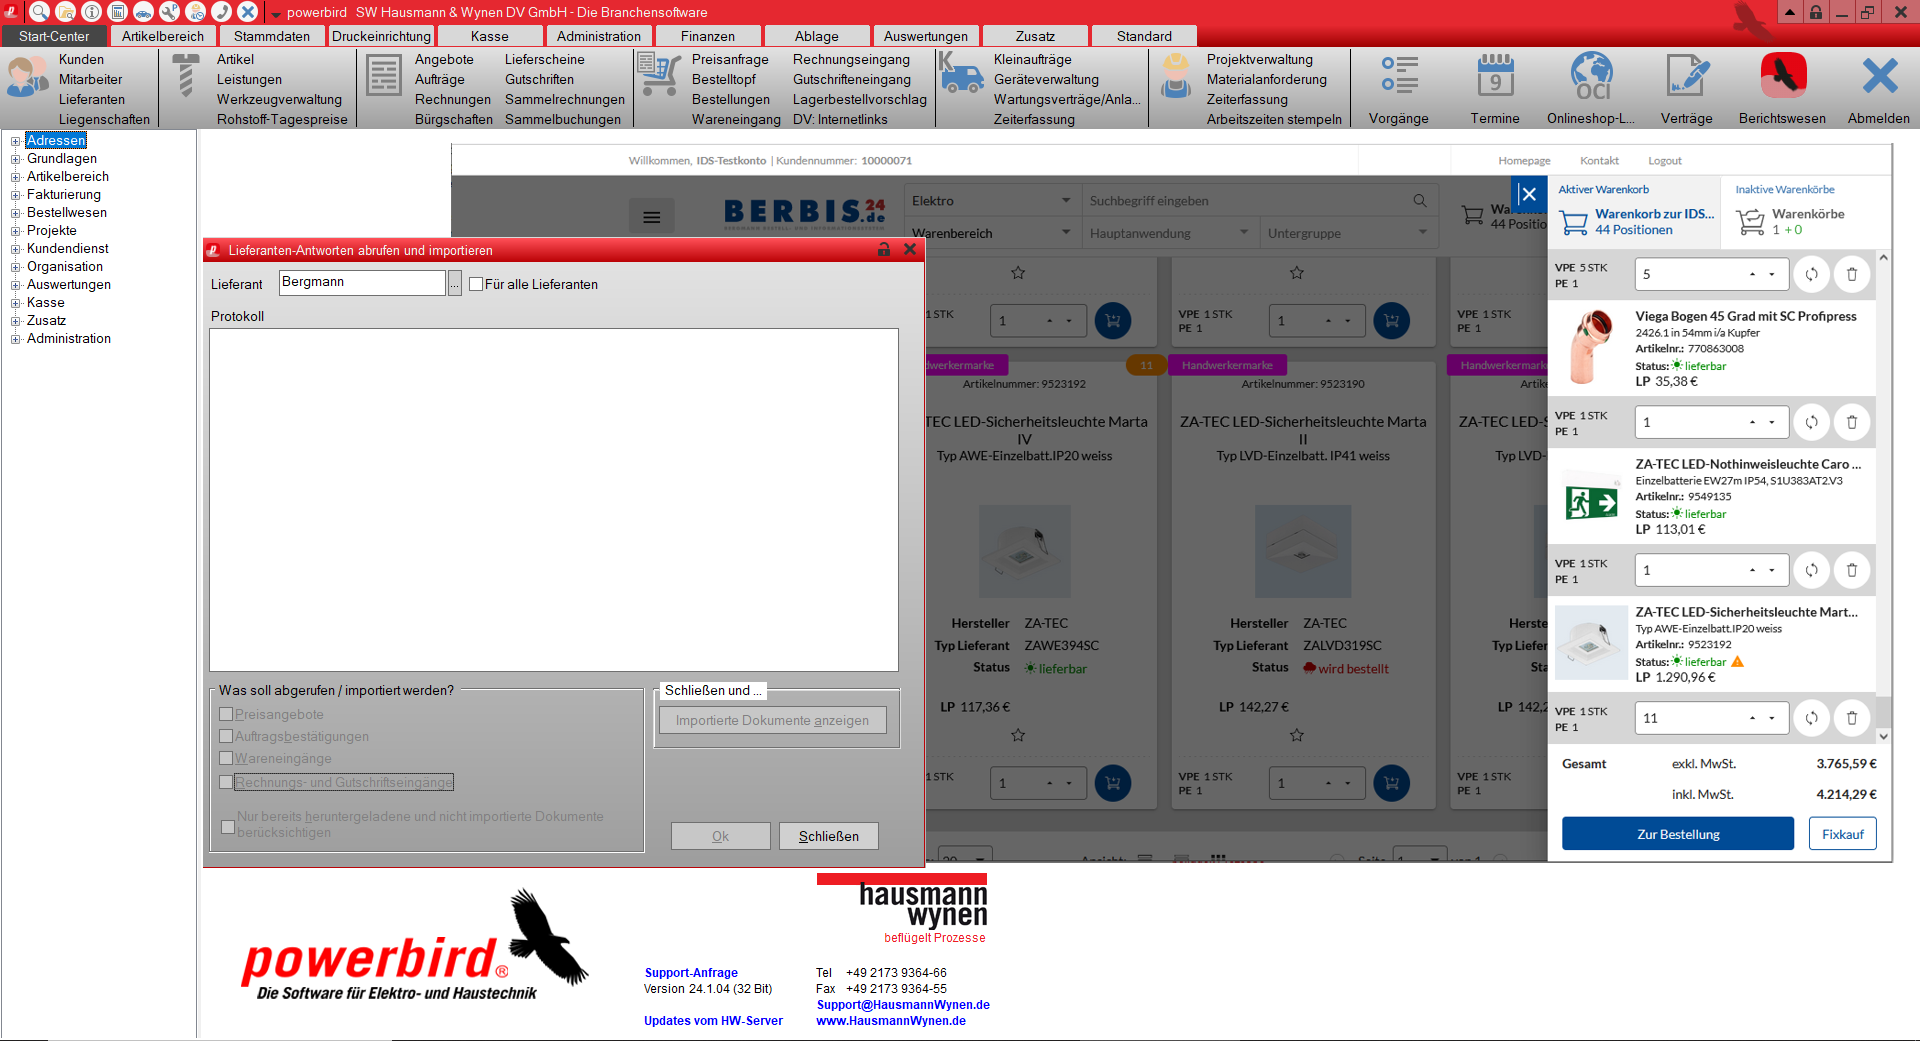Open the Hauptanwendung dropdown
Viewport: 1920px width, 1041px height.
(x=1170, y=233)
